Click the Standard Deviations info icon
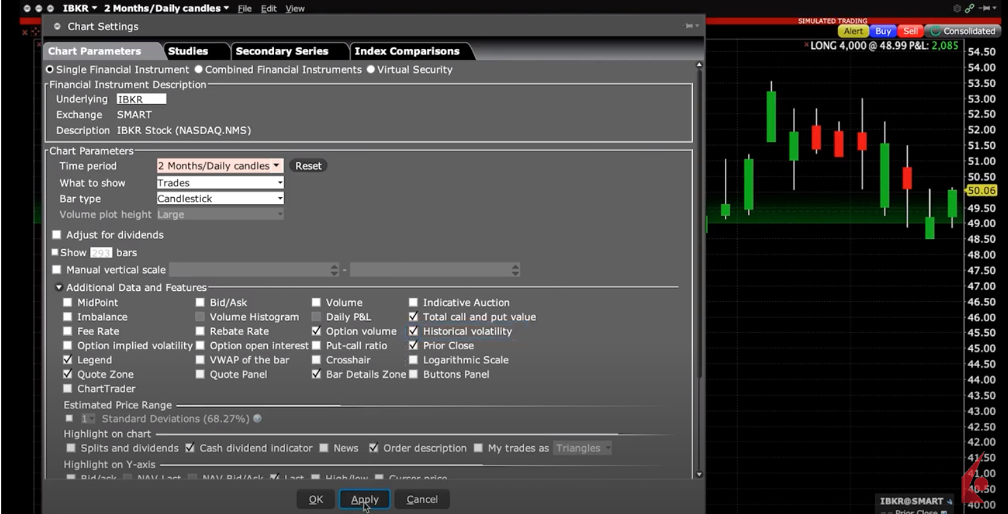 (257, 419)
